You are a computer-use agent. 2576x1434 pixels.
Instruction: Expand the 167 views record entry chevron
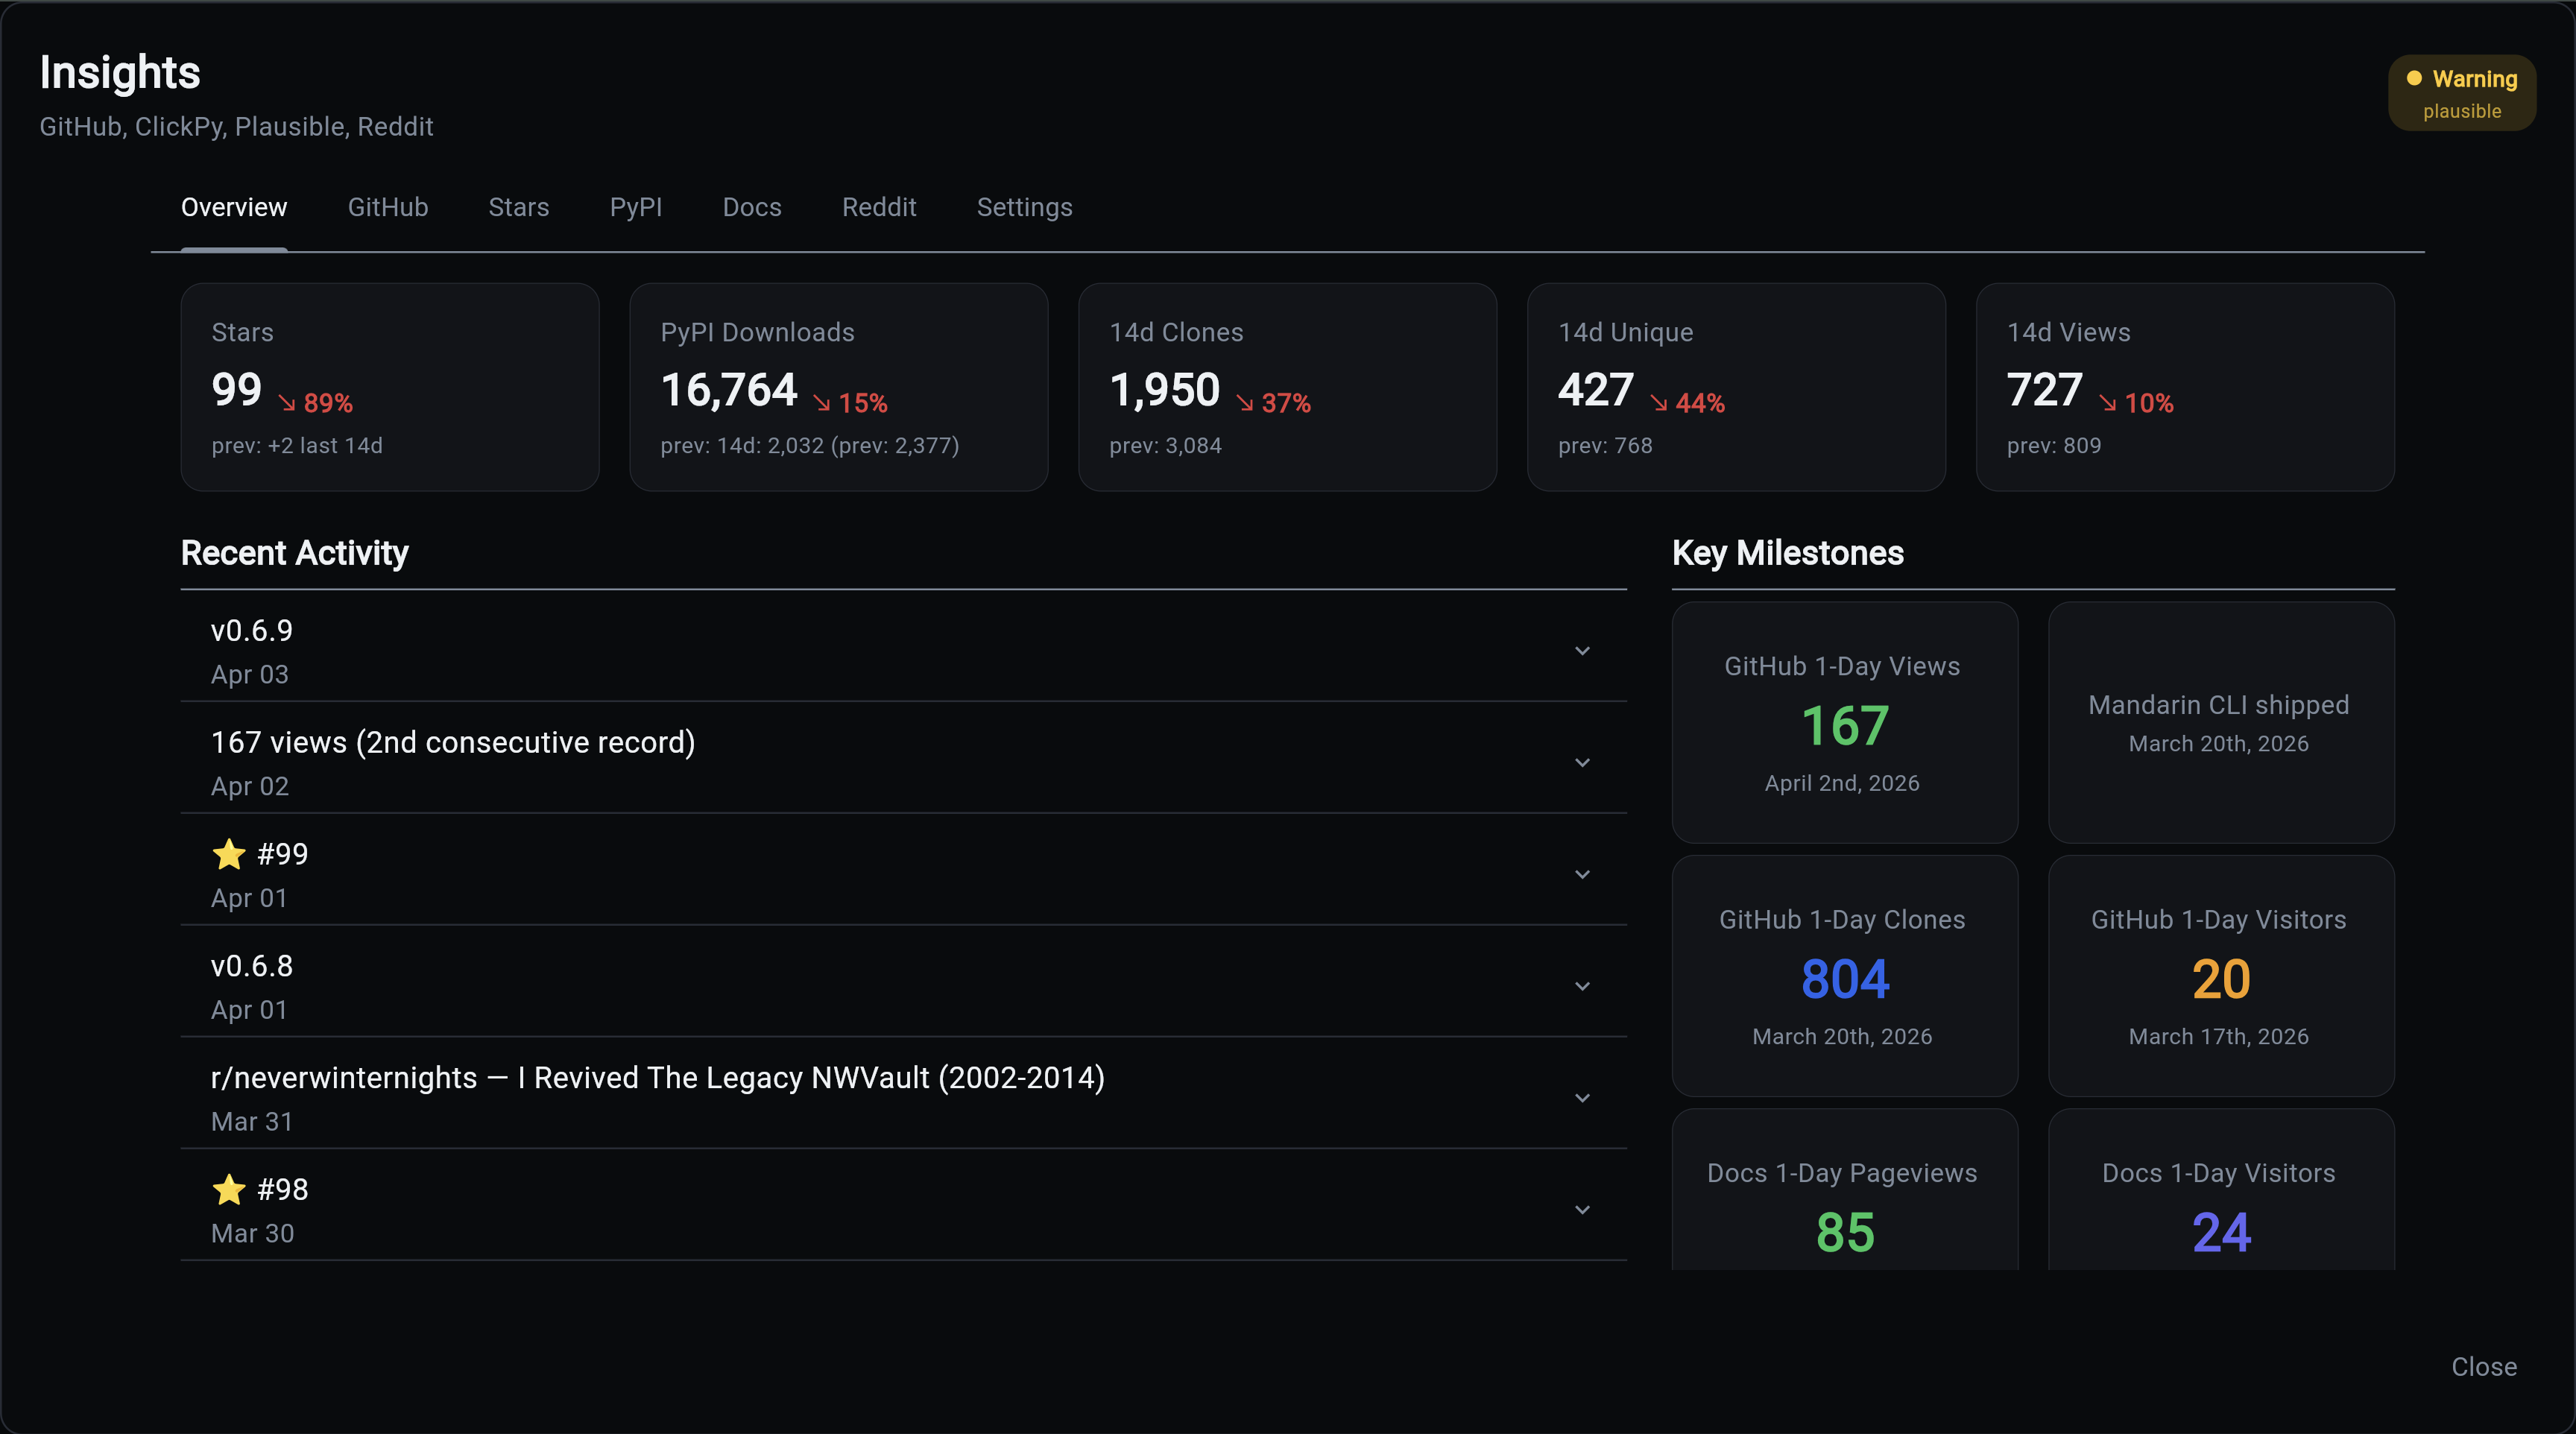pyautogui.click(x=1582, y=763)
